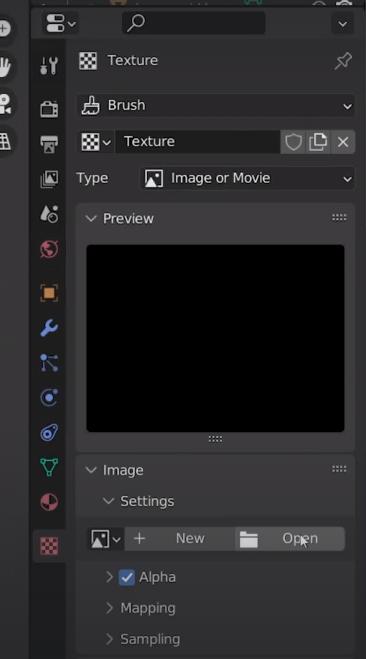Open the Tool properties tab
Screen dimensions: 366x659
coord(49,66)
